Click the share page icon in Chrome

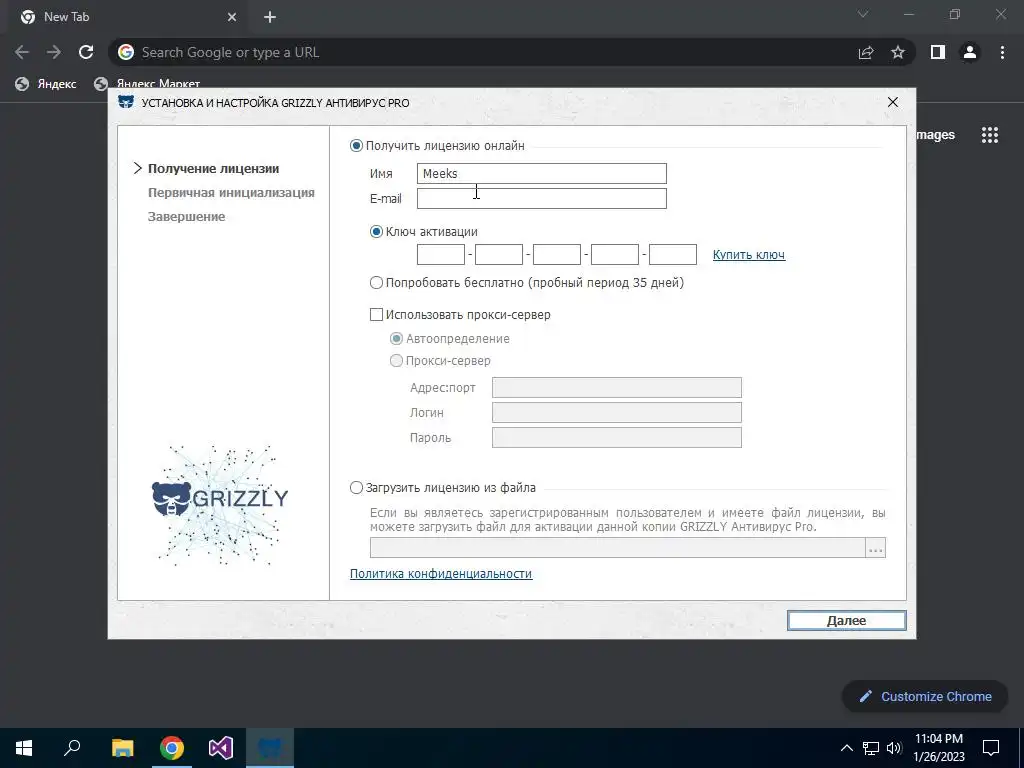[866, 52]
